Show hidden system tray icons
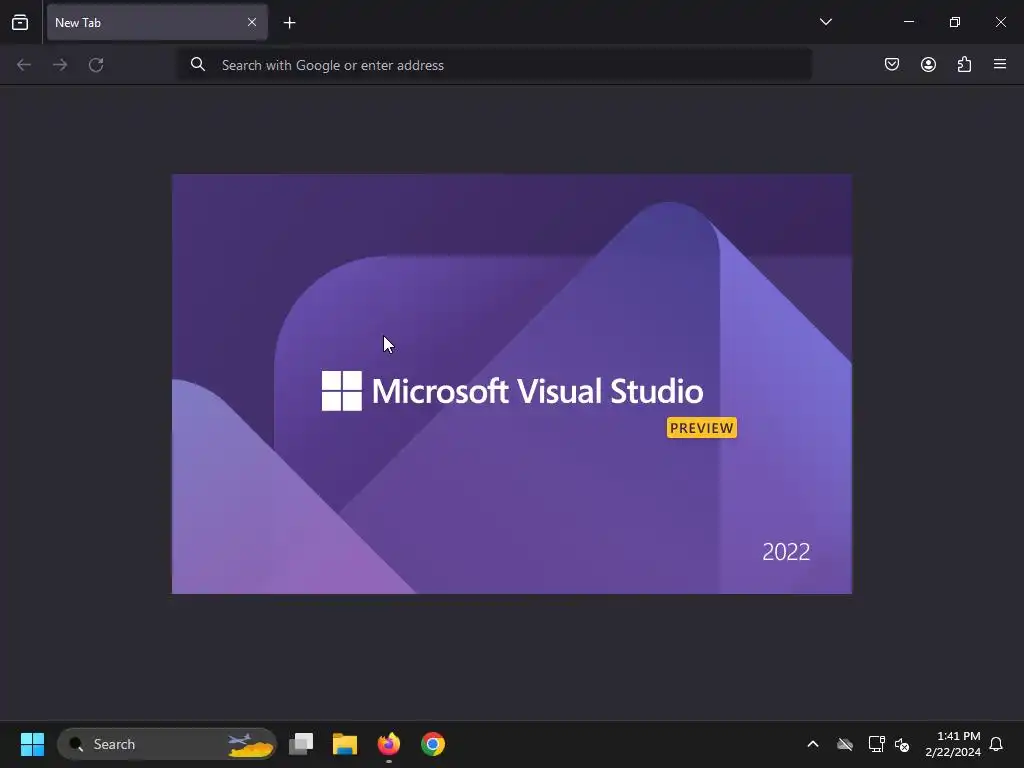Viewport: 1024px width, 768px height. pyautogui.click(x=813, y=744)
